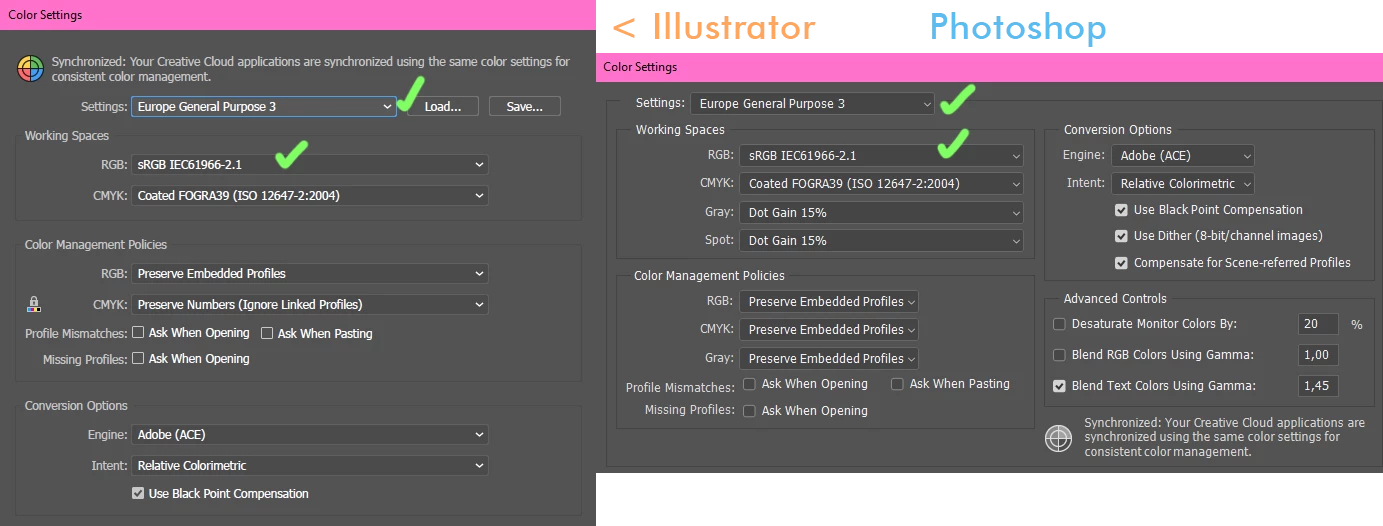
Task: Open Illustrator RGB policy Preserve Embedded Profiles dropdown
Action: point(310,273)
